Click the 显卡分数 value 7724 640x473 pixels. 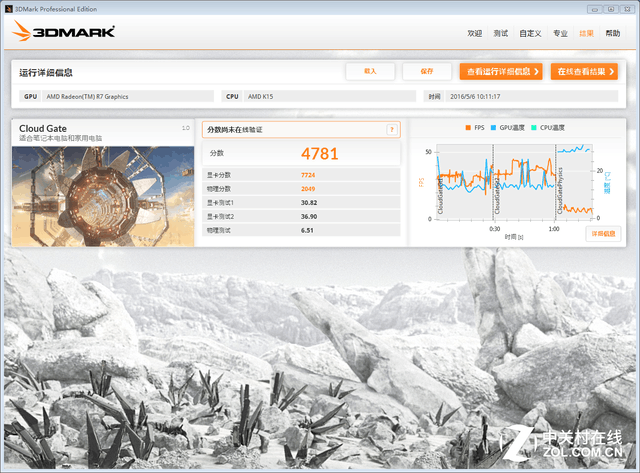[x=308, y=175]
